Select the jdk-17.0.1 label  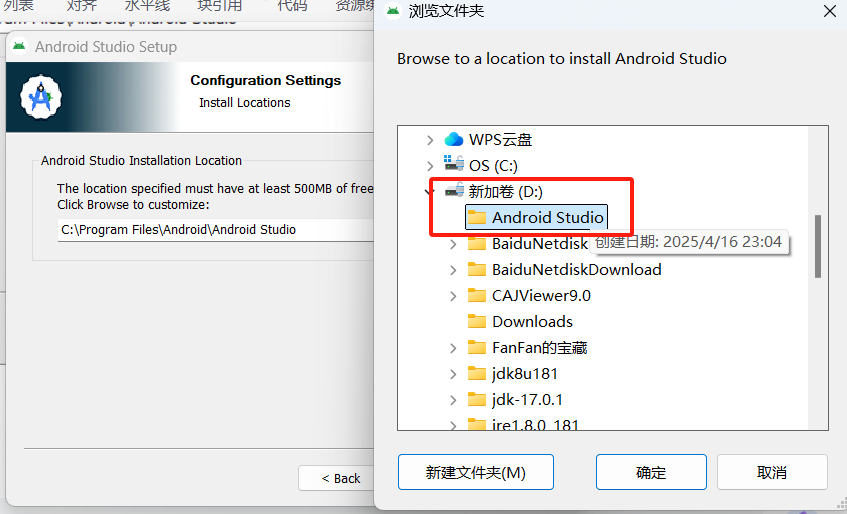(x=527, y=400)
